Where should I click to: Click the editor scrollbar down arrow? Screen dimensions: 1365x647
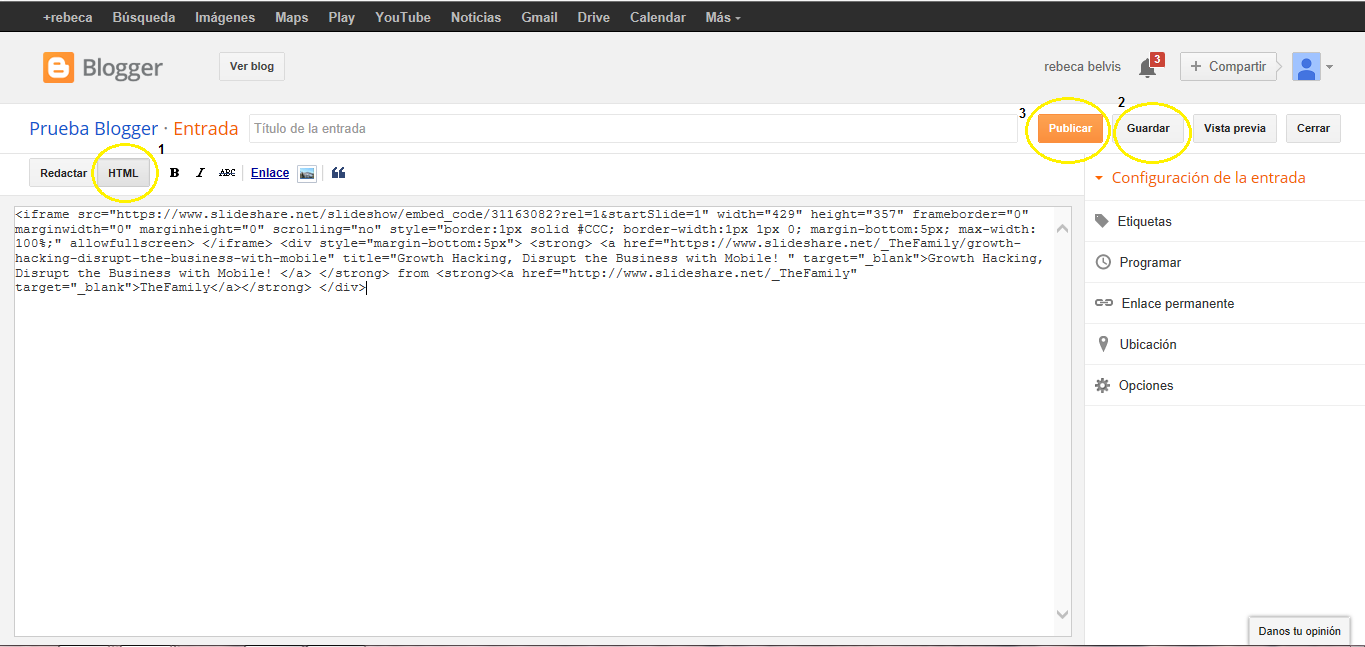coord(1062,614)
